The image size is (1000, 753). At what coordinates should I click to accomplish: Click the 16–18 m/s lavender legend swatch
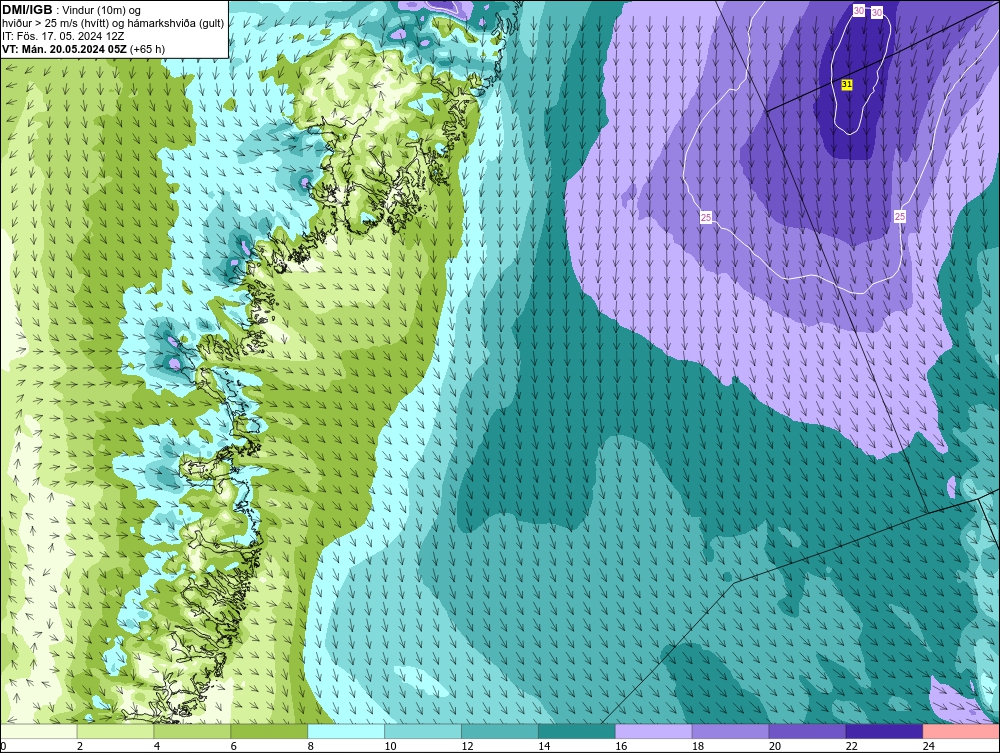[654, 731]
